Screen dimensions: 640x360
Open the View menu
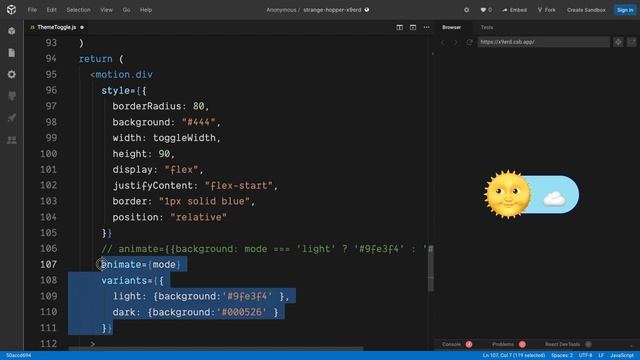coord(107,10)
